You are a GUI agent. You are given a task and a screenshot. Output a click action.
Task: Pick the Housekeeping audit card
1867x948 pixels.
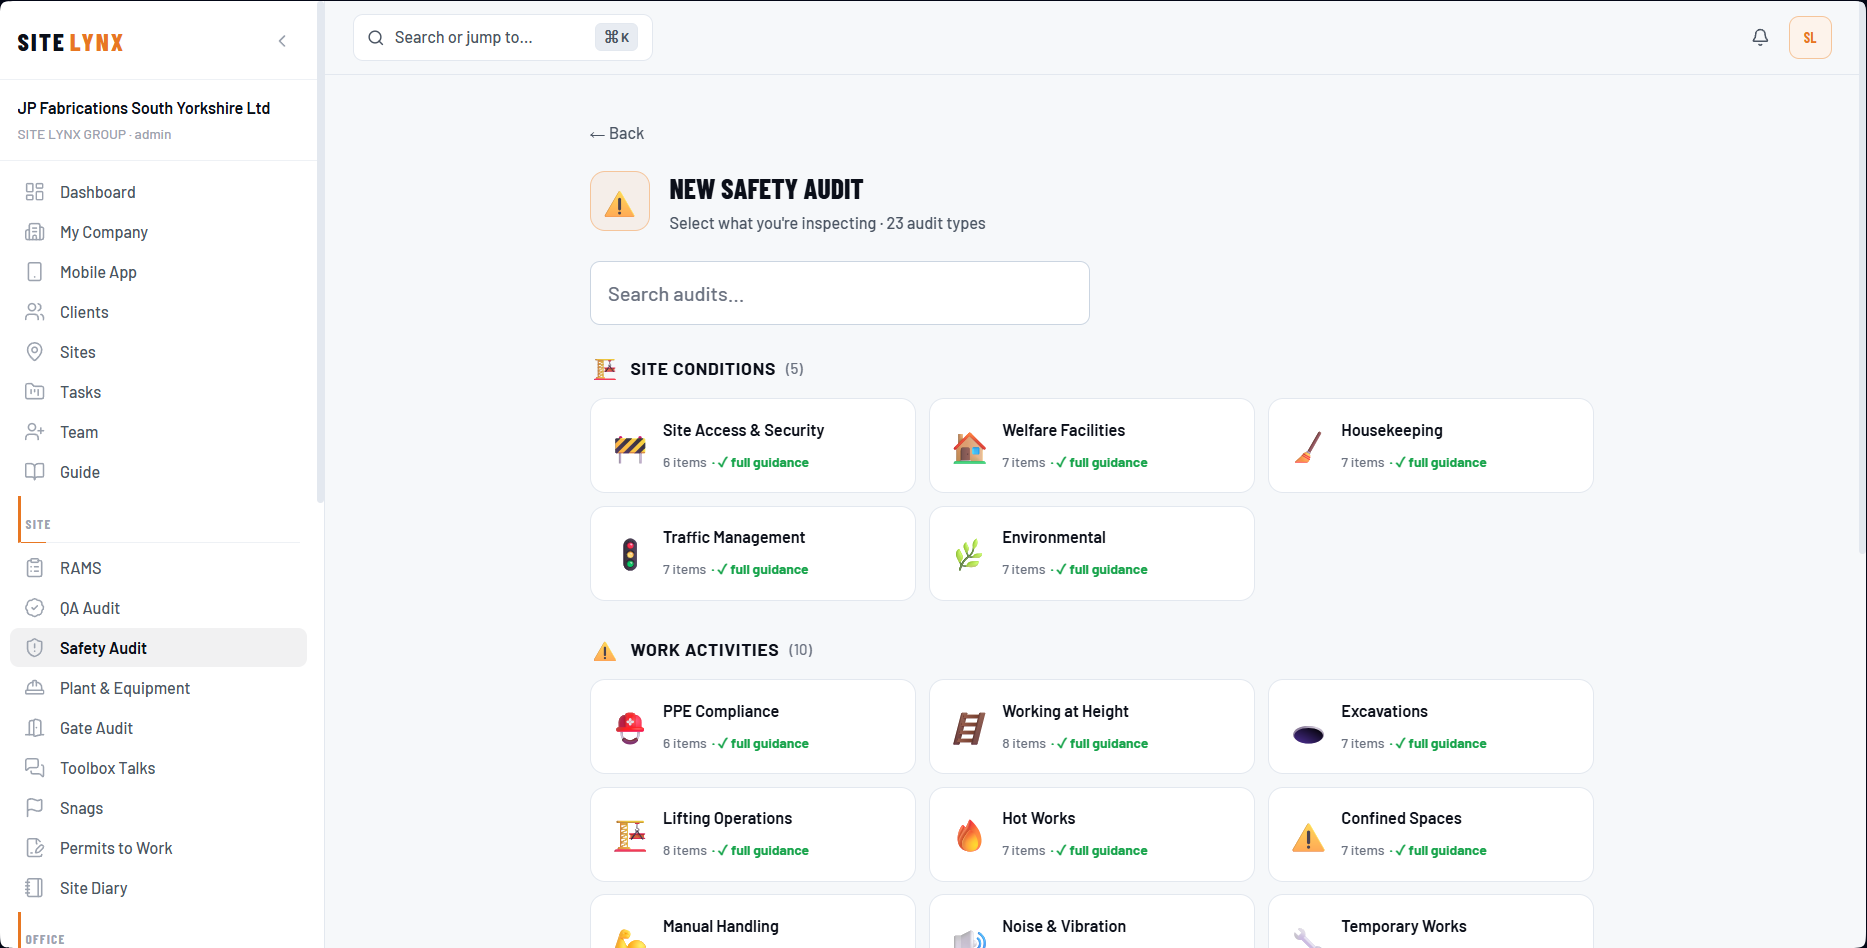click(x=1431, y=446)
